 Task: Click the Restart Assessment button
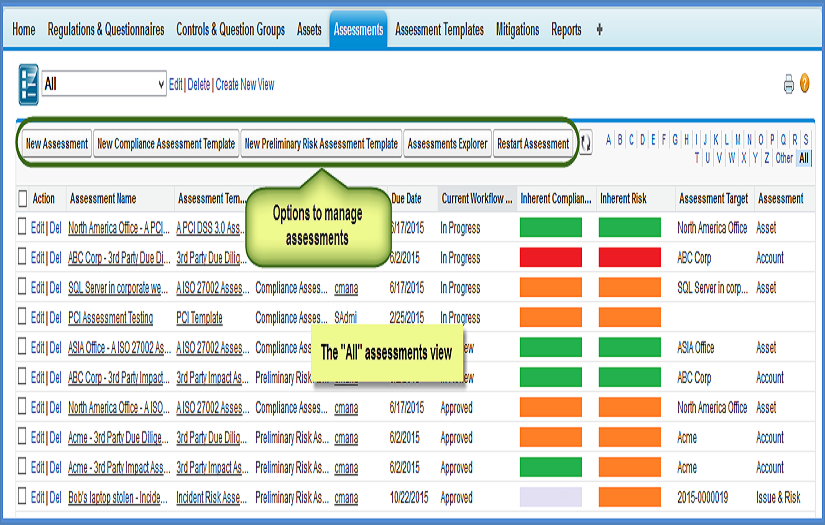pos(533,144)
